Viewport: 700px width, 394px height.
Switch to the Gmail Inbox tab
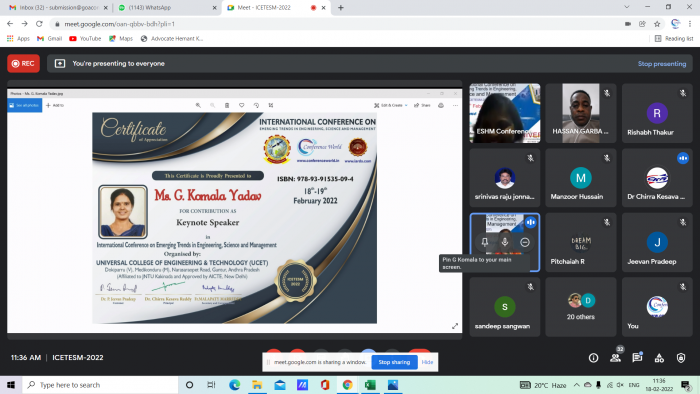click(x=58, y=8)
